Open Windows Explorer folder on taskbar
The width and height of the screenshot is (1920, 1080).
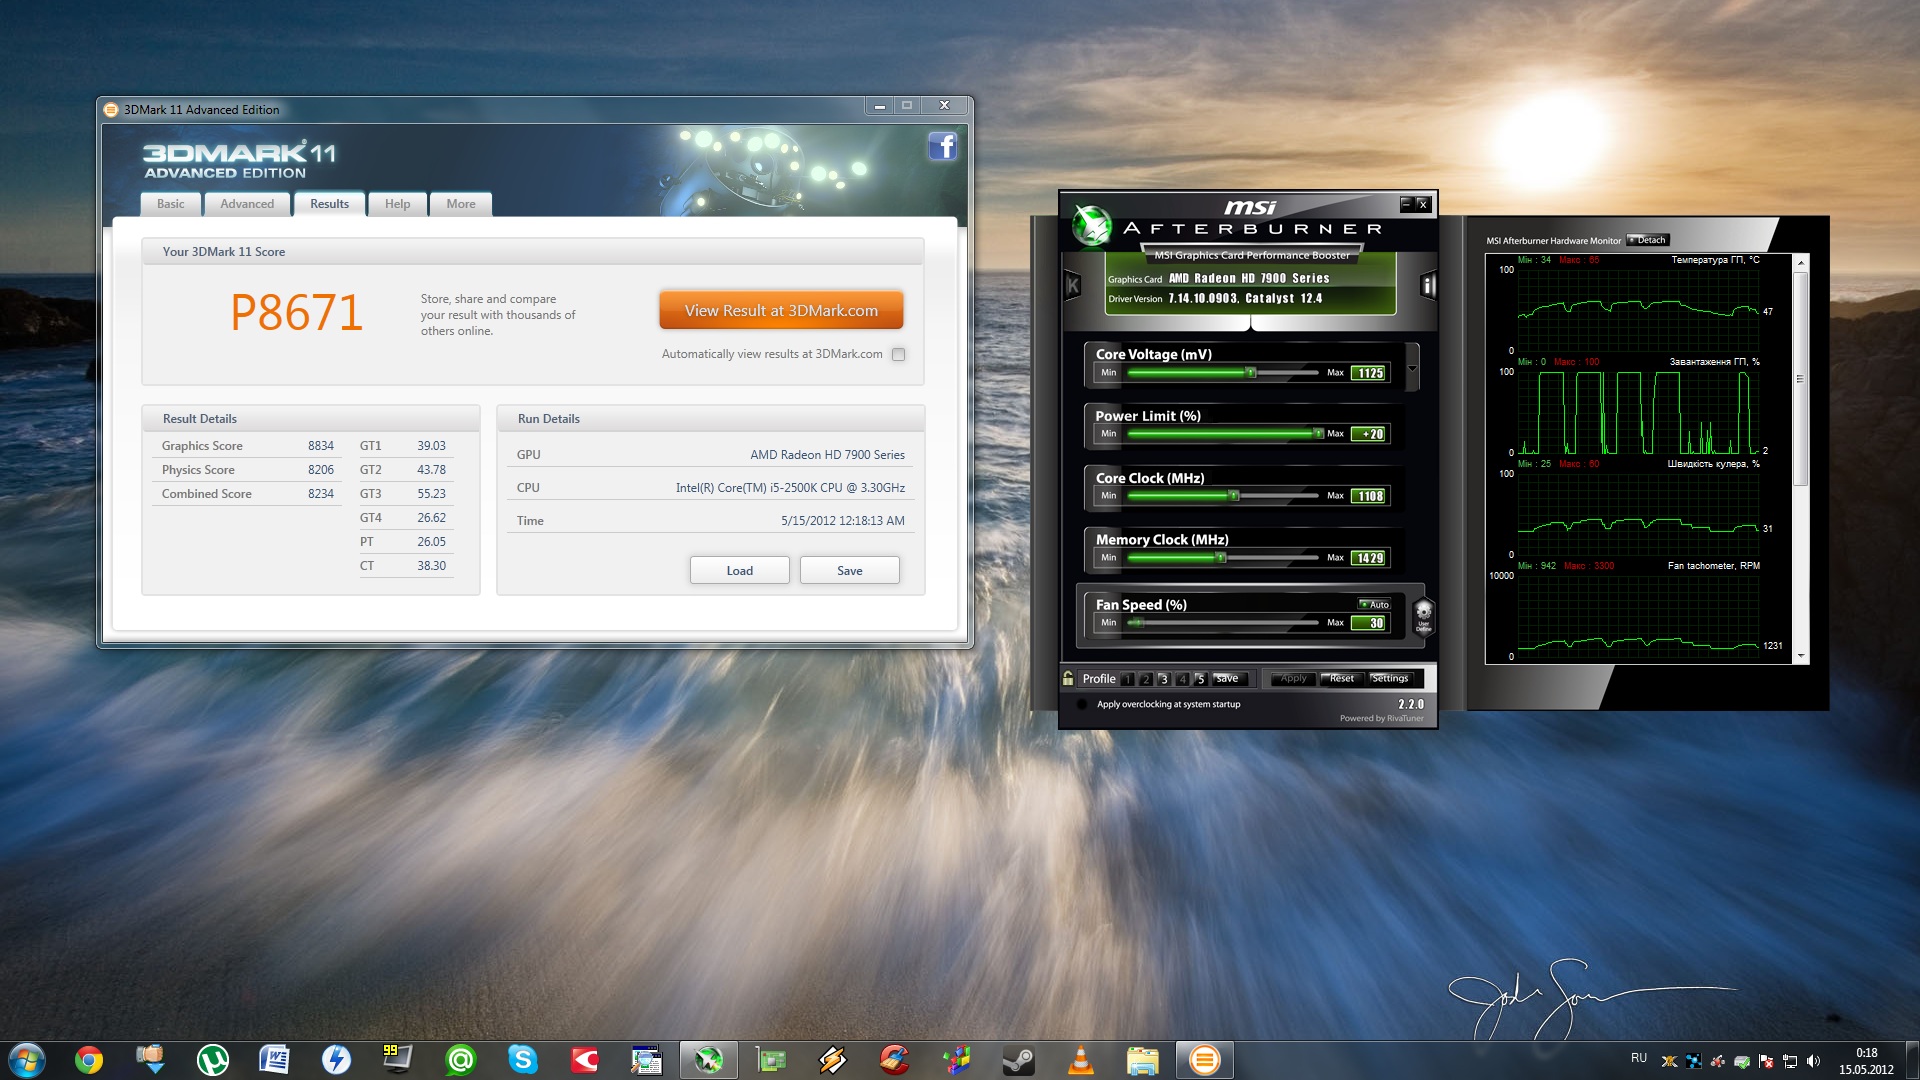[x=1142, y=1060]
